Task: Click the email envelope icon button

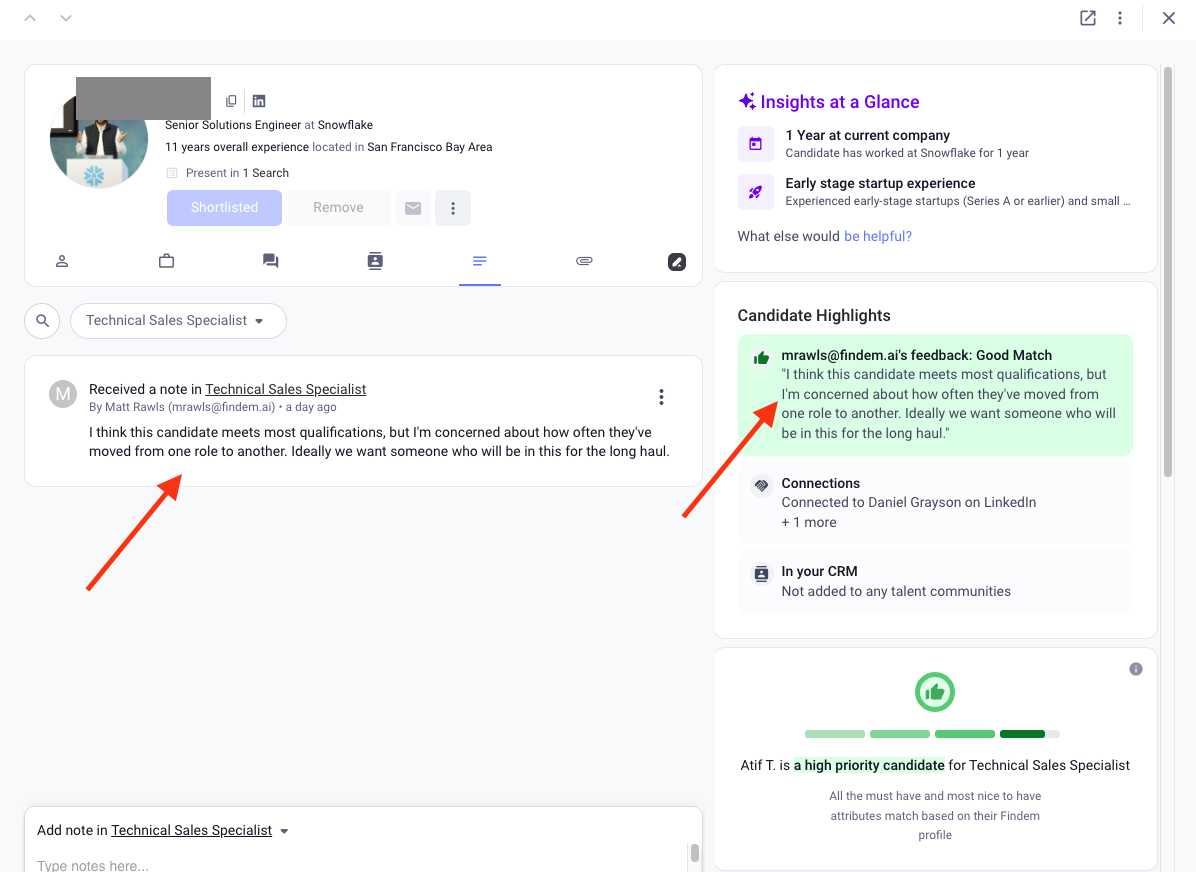Action: point(413,208)
